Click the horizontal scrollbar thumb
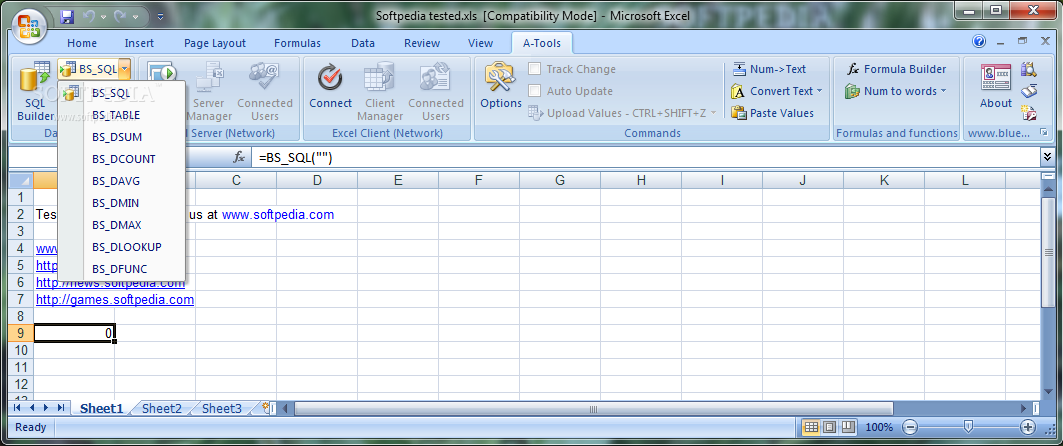 coord(593,409)
